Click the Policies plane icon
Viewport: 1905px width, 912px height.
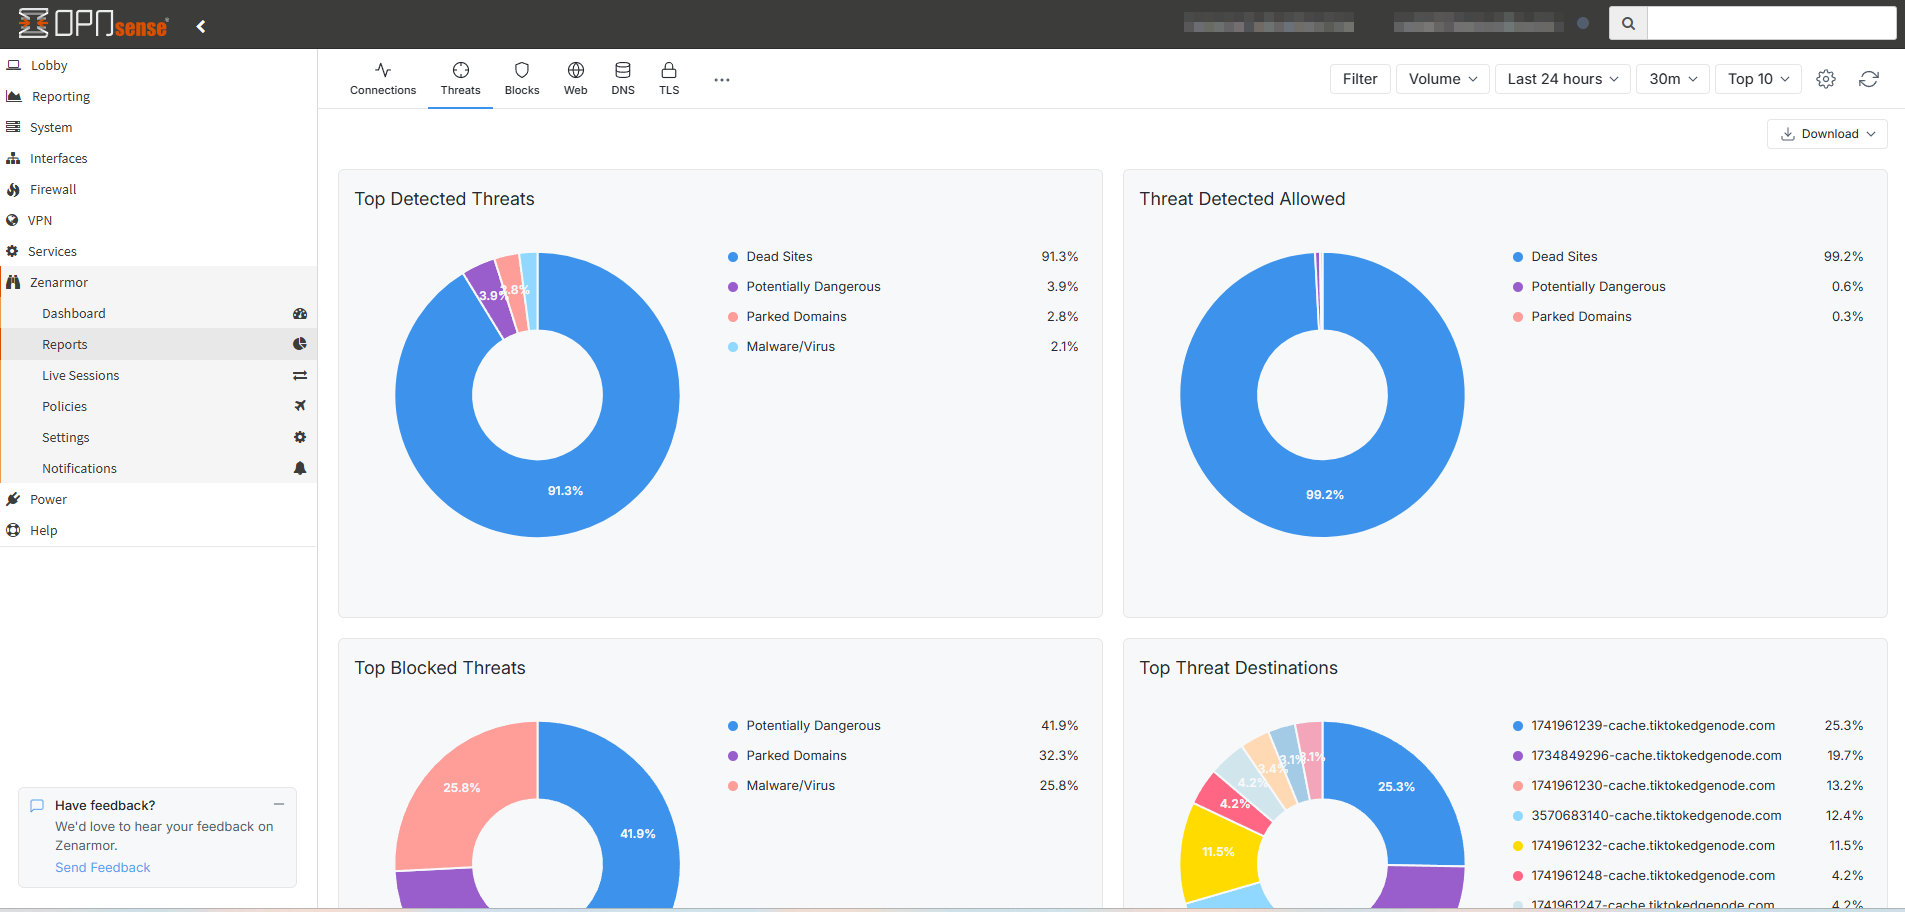(x=300, y=406)
